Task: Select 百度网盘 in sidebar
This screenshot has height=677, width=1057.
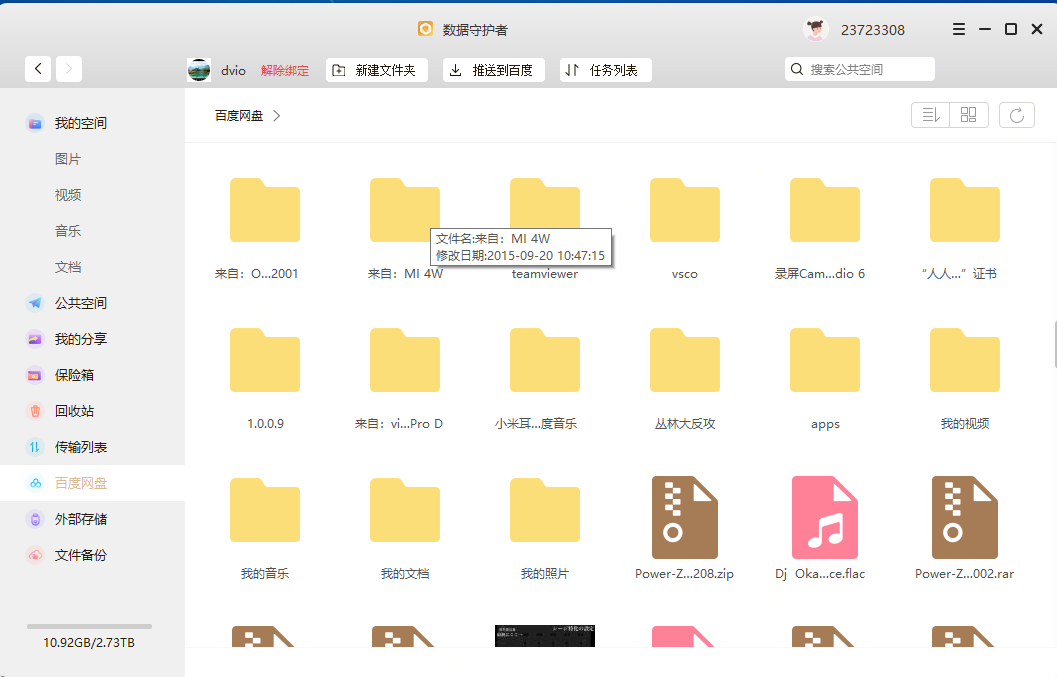Action: (92, 483)
